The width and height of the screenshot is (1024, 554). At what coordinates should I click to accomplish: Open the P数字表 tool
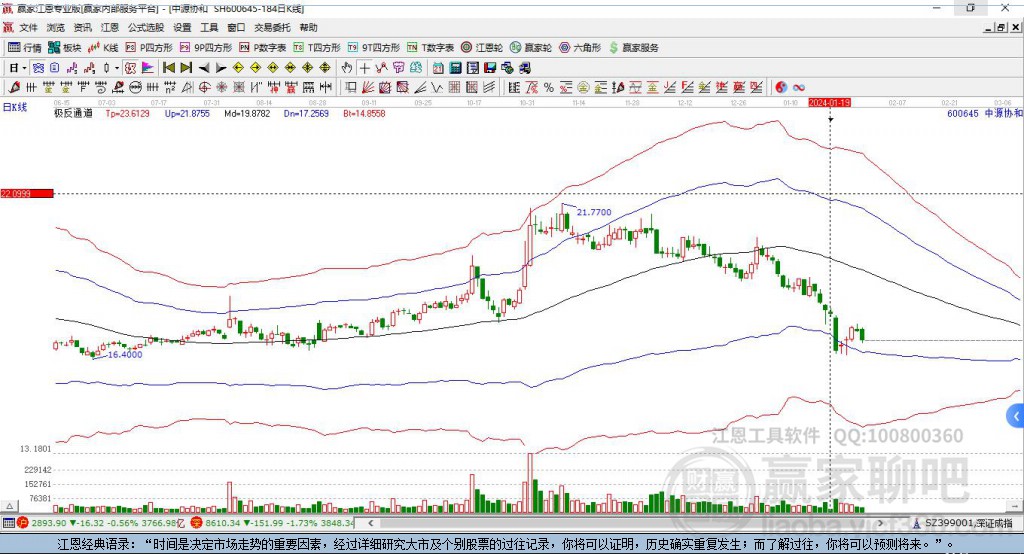pyautogui.click(x=263, y=48)
